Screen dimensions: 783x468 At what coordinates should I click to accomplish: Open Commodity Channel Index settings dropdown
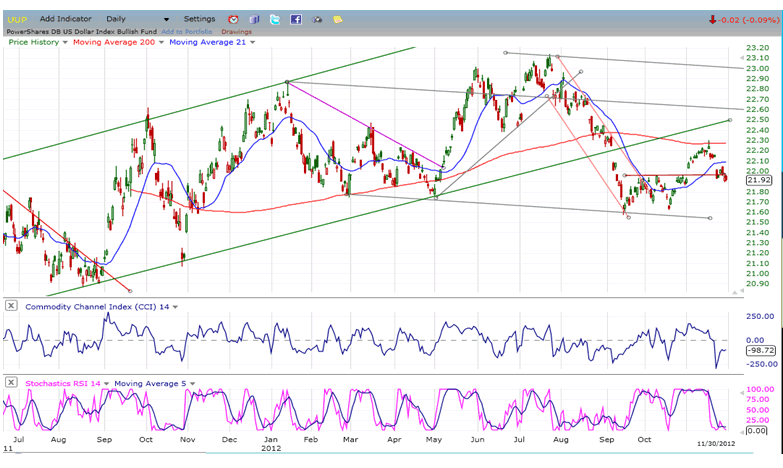tap(177, 307)
